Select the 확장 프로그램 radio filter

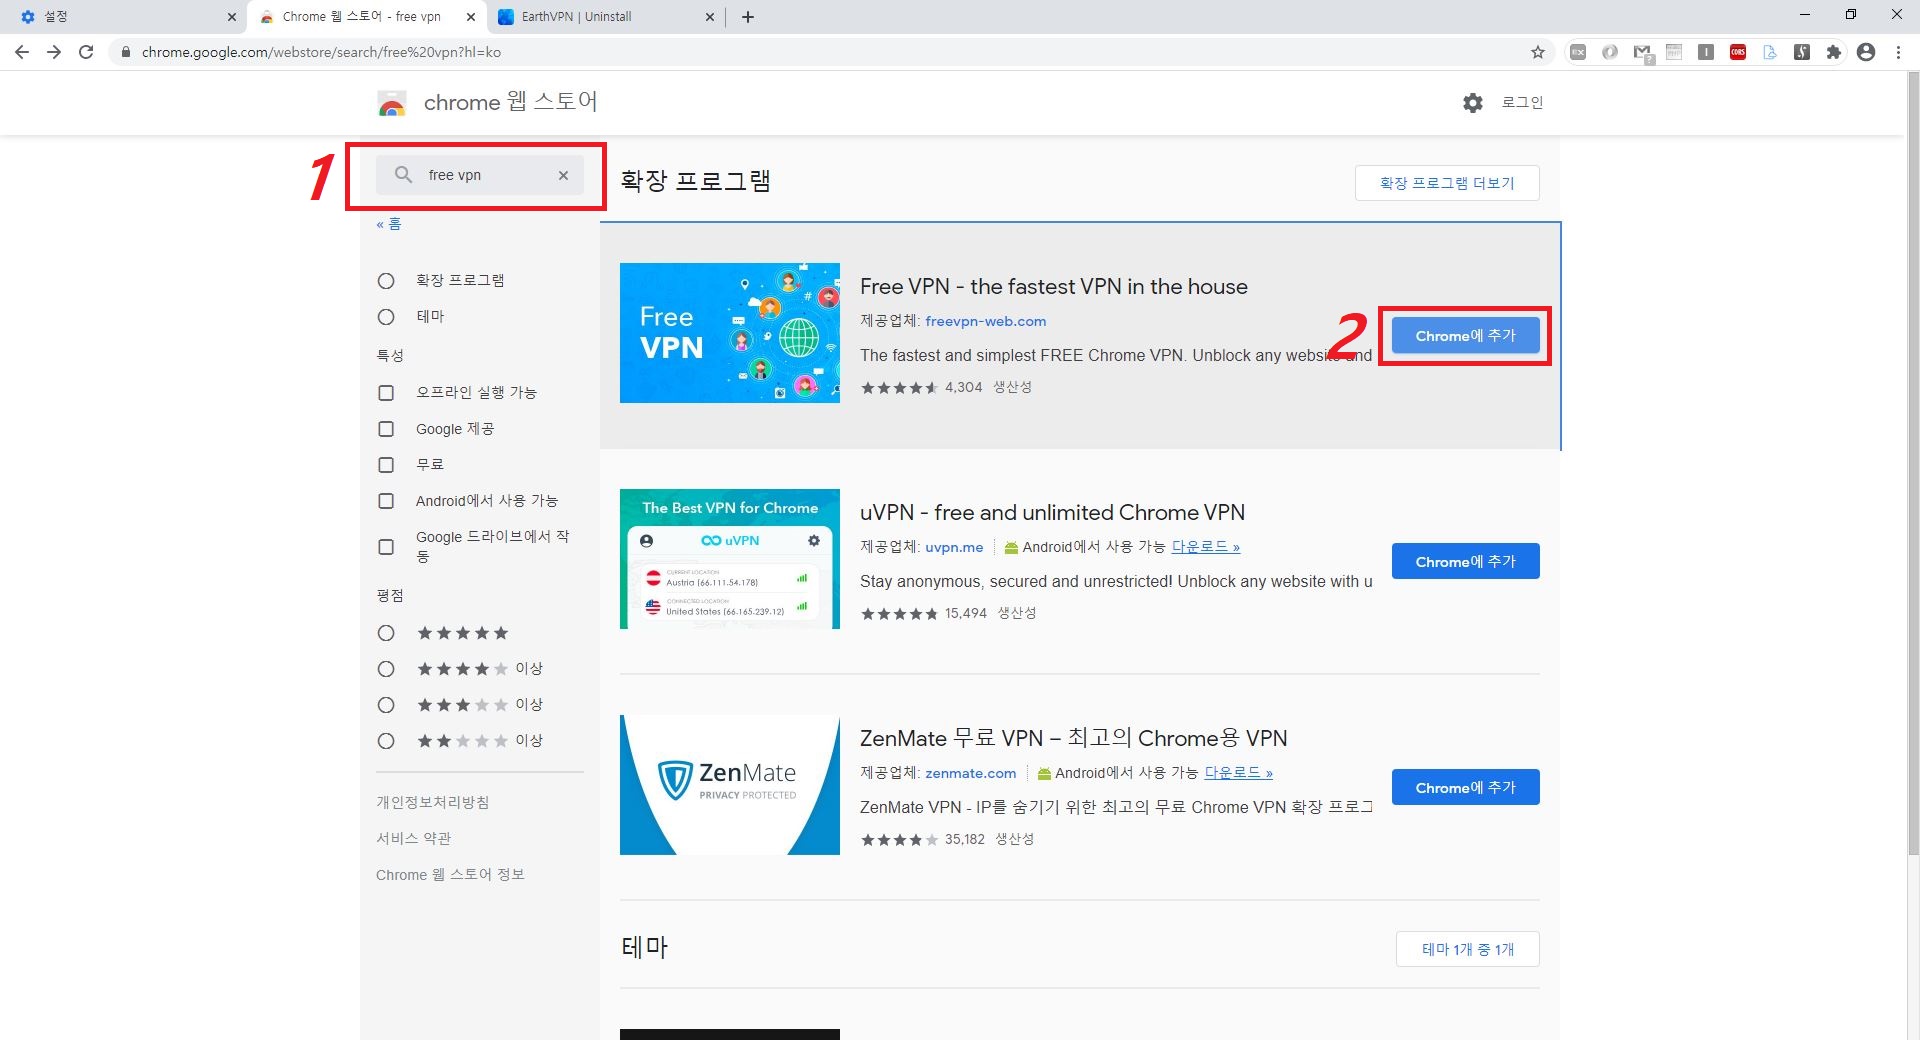(x=386, y=281)
